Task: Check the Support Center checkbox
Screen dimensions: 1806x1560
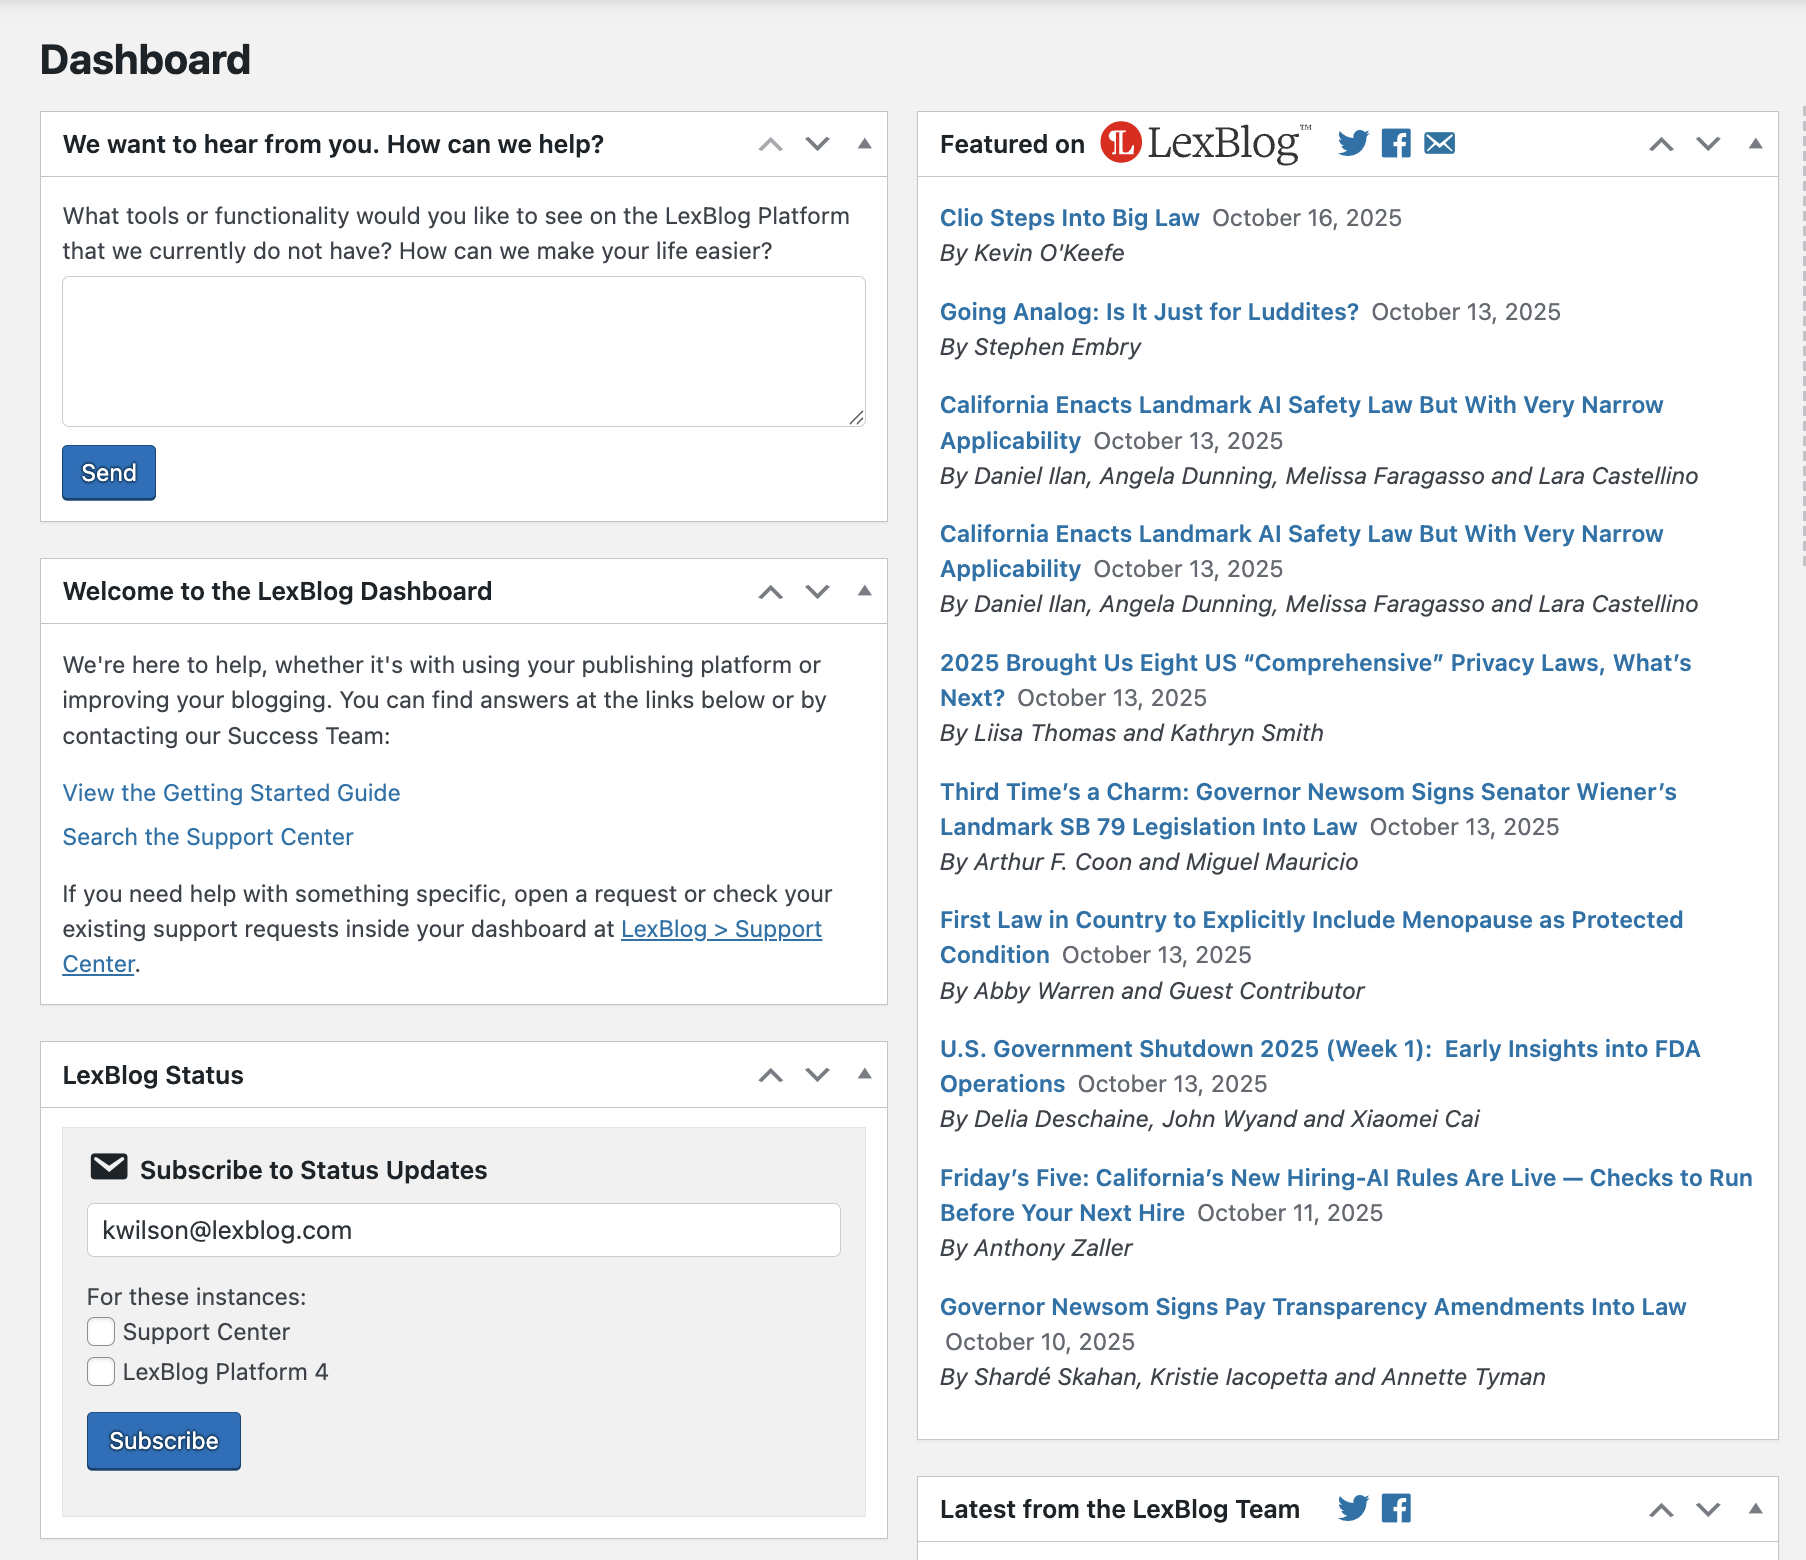Action: point(101,1332)
